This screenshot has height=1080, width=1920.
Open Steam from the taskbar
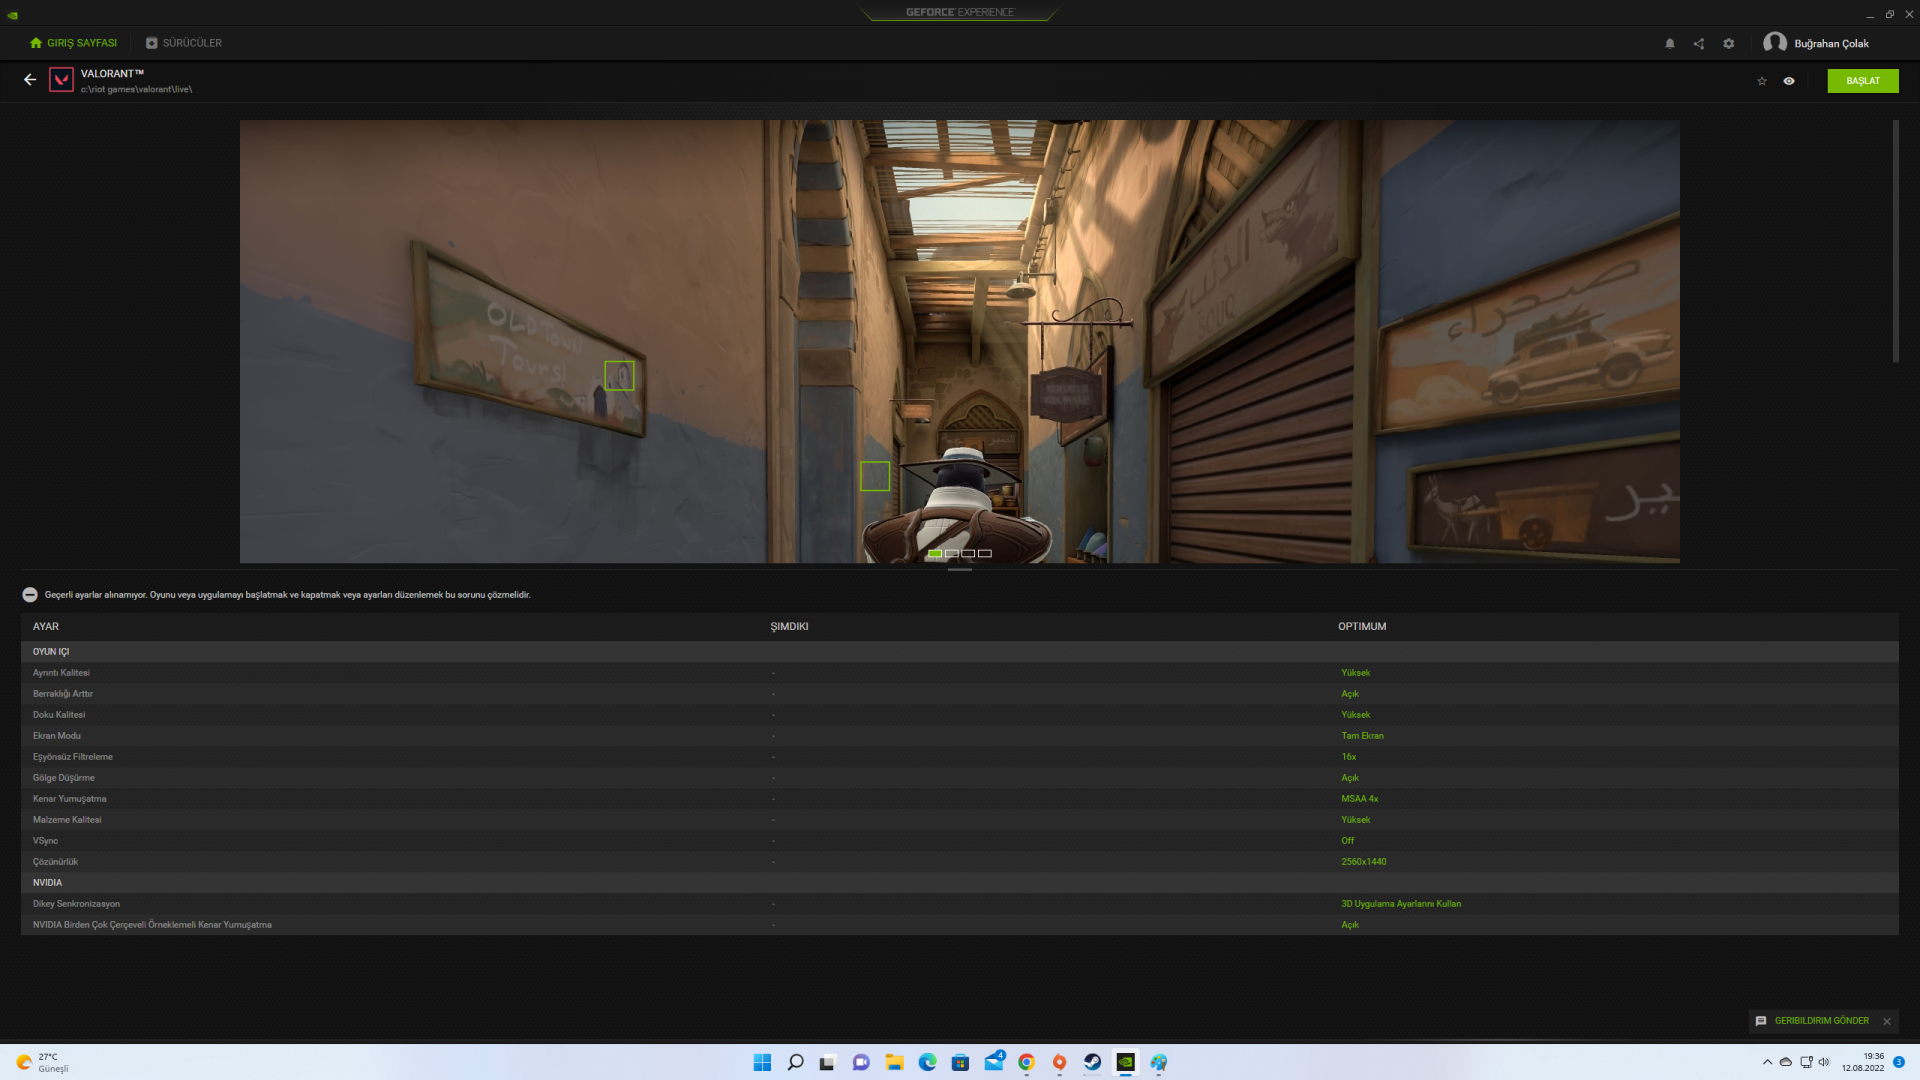[1092, 1062]
